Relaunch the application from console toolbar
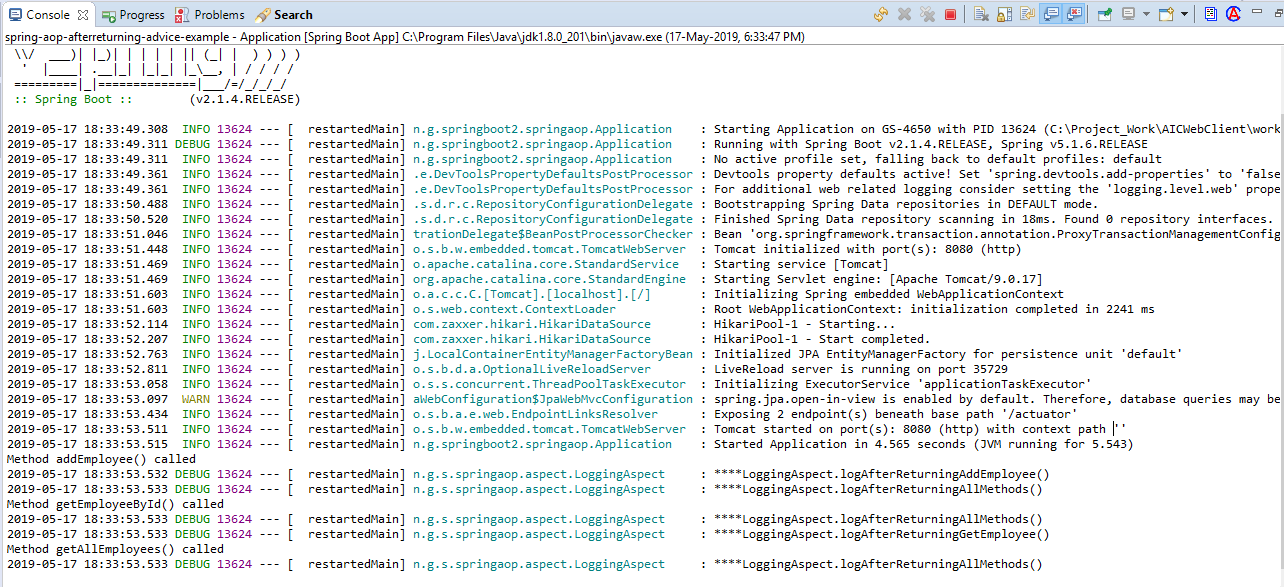1284x587 pixels. point(881,14)
